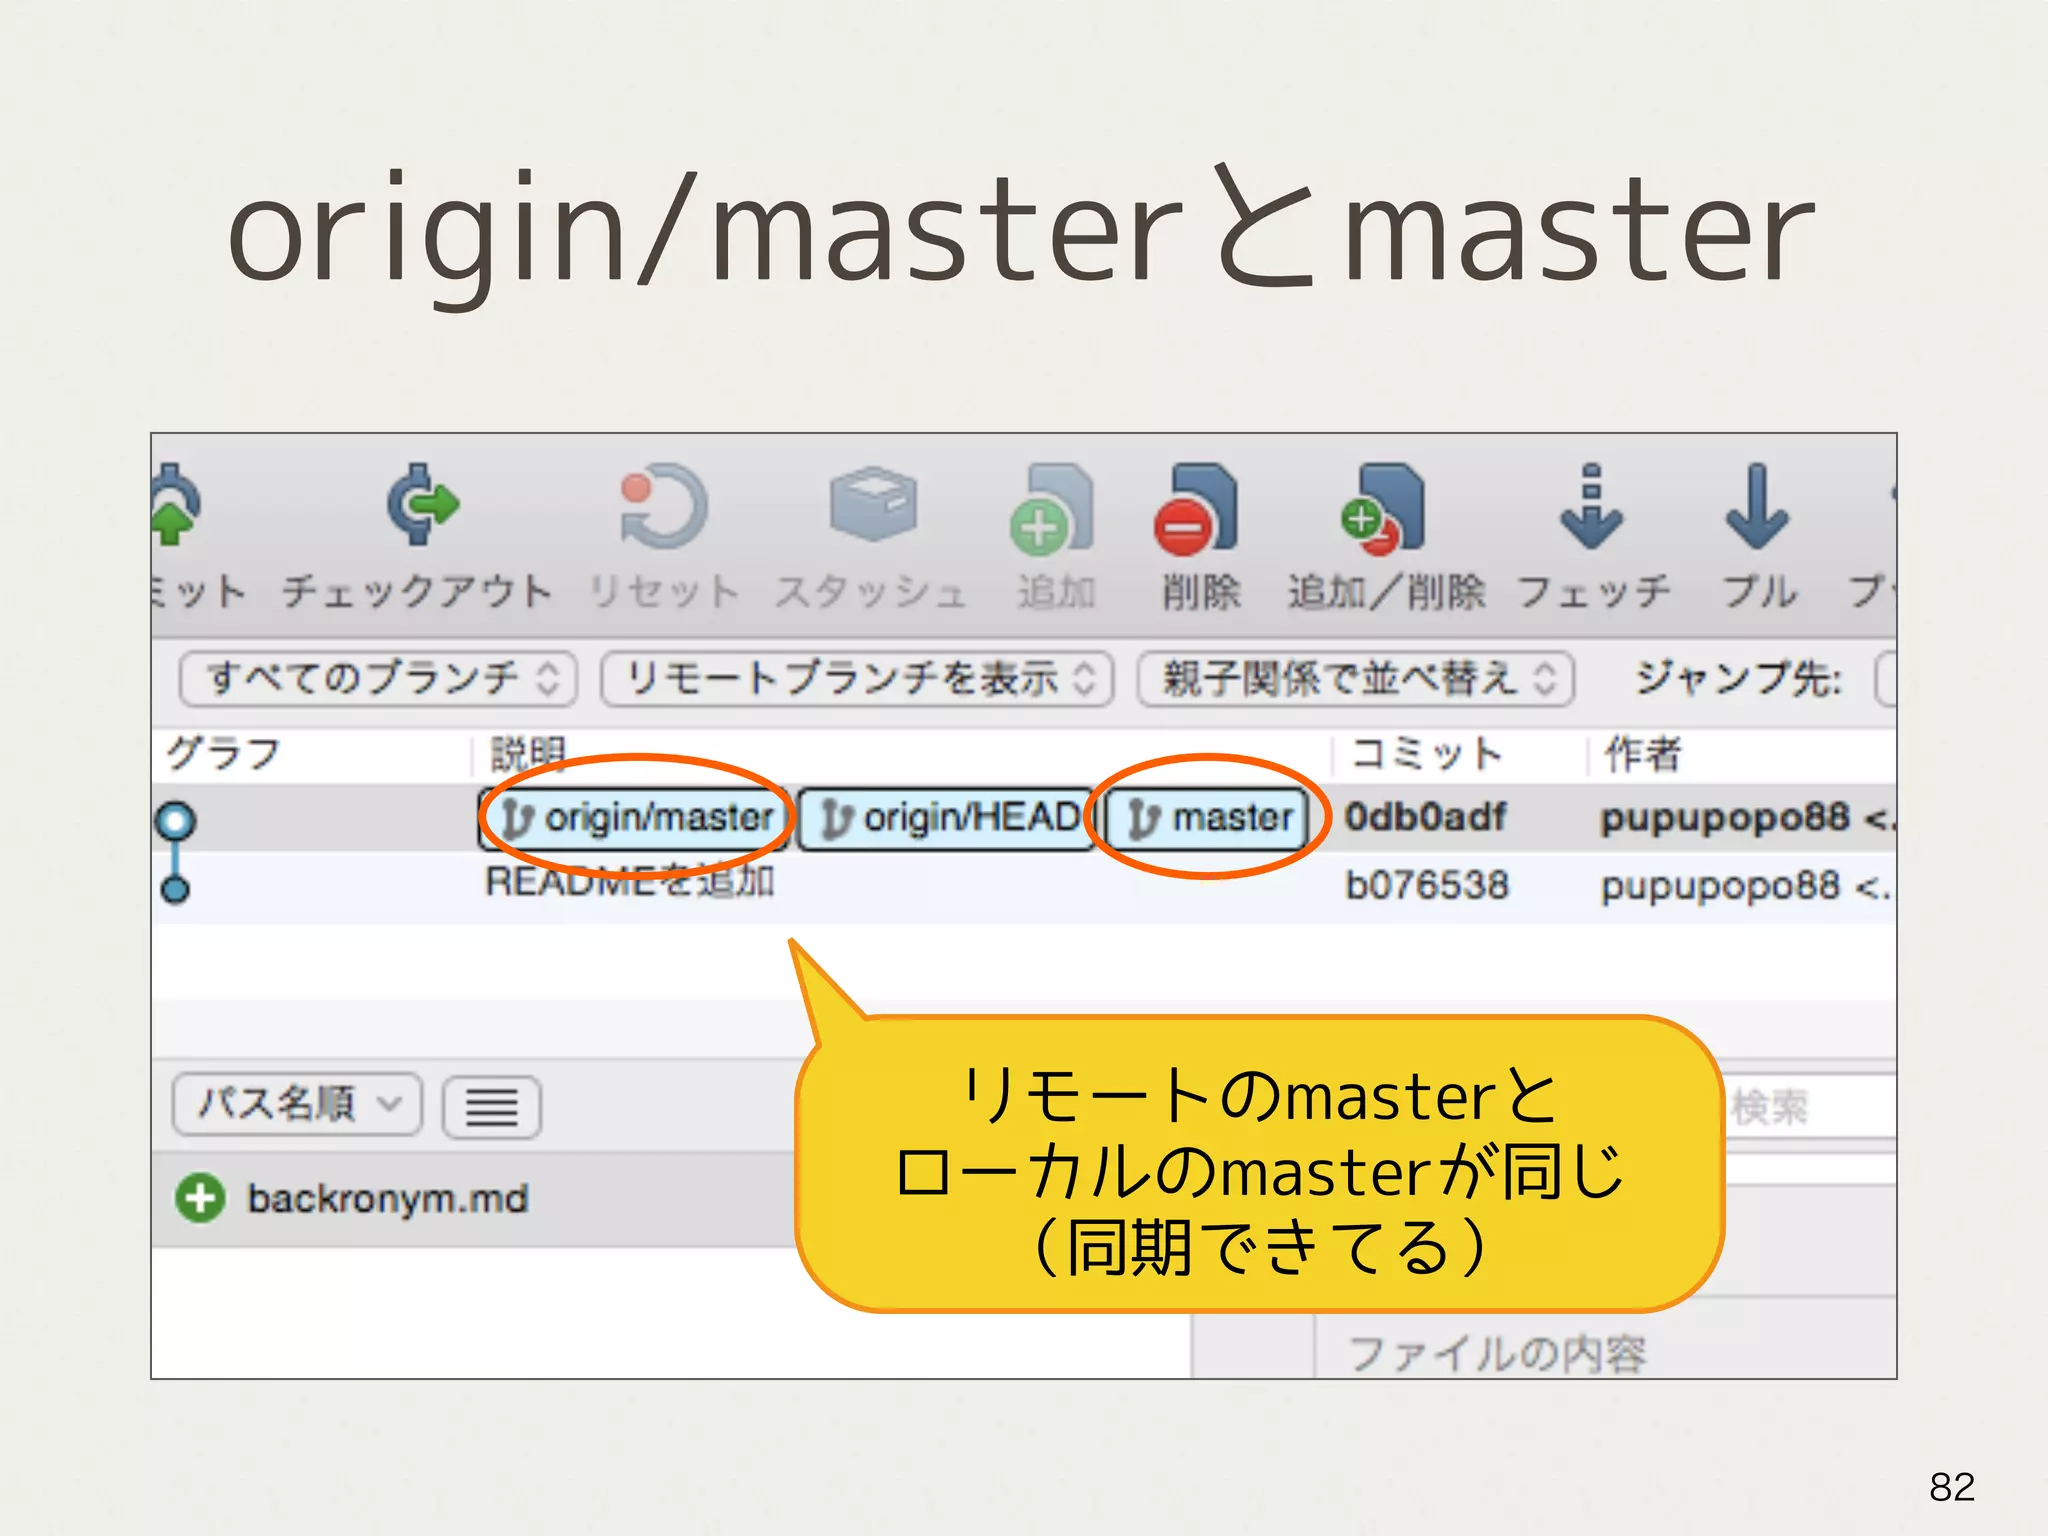
Task: Click the Fetch (フェッチ) arrow icon
Action: pos(1591,508)
